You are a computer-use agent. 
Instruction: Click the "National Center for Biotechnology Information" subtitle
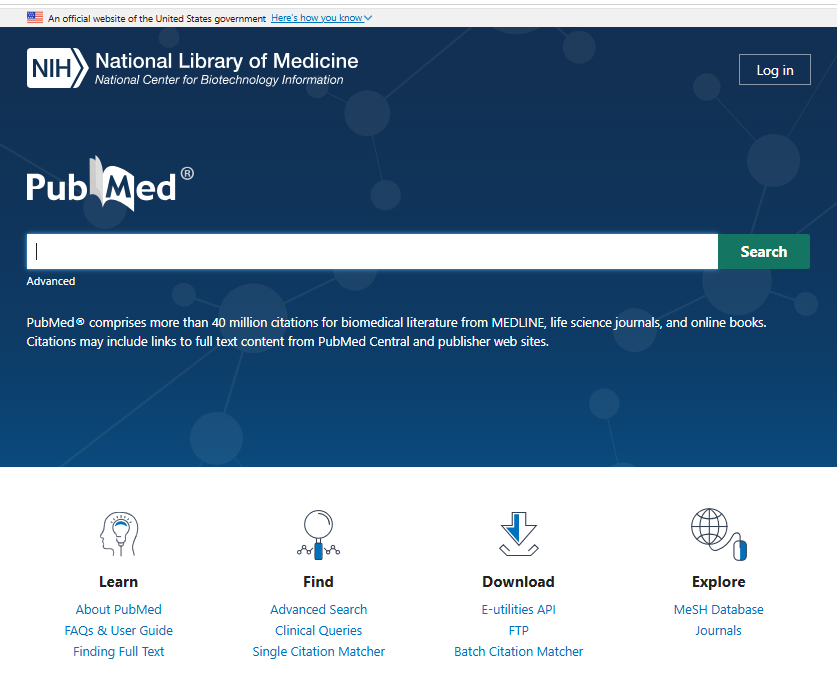coord(219,80)
